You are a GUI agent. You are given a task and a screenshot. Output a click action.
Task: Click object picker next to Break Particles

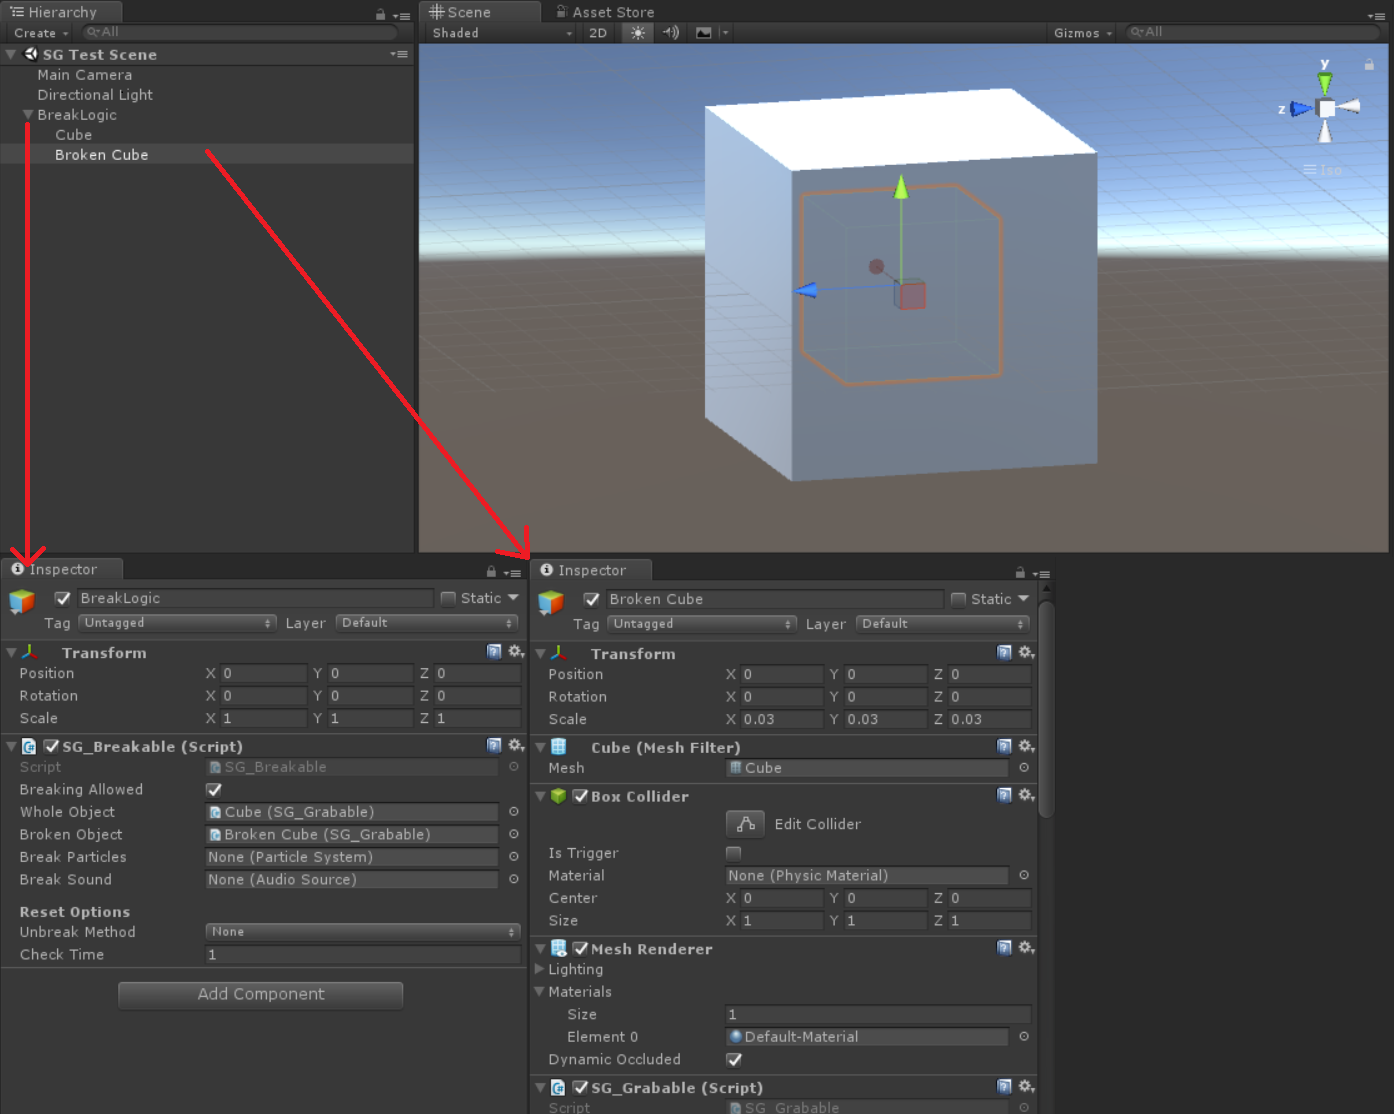[x=513, y=857]
